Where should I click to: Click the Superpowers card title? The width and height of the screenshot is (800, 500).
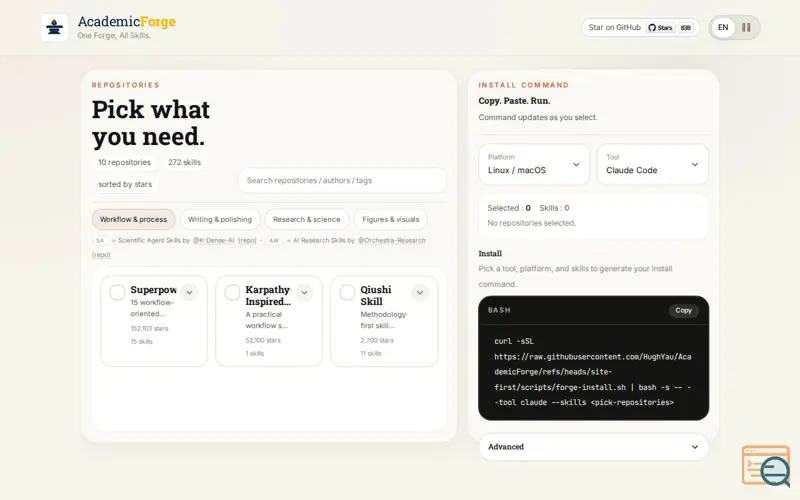[x=154, y=290]
